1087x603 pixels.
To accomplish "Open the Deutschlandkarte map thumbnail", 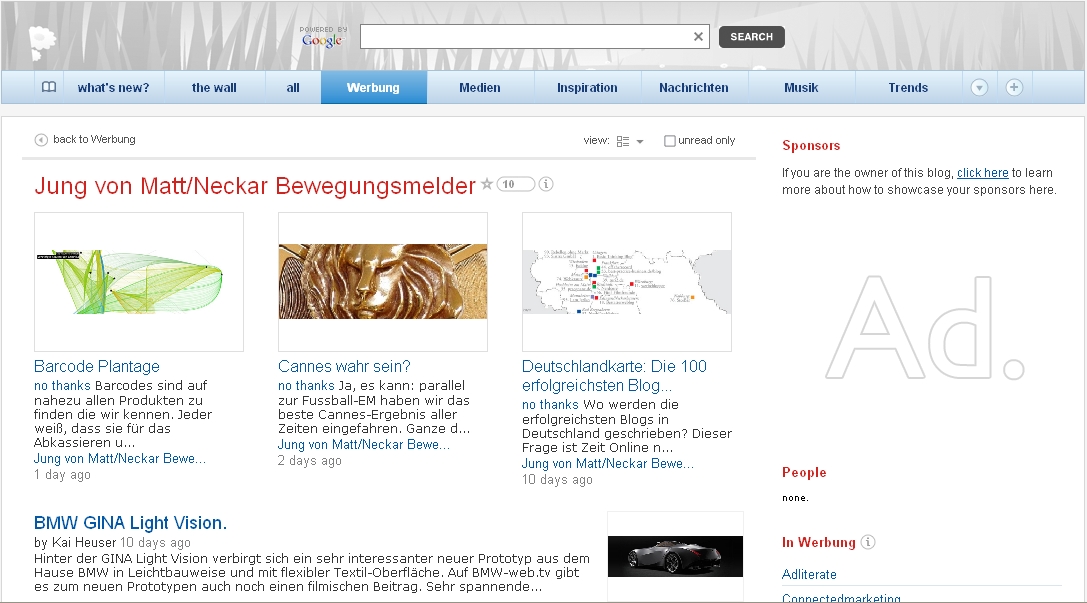I will pos(627,282).
